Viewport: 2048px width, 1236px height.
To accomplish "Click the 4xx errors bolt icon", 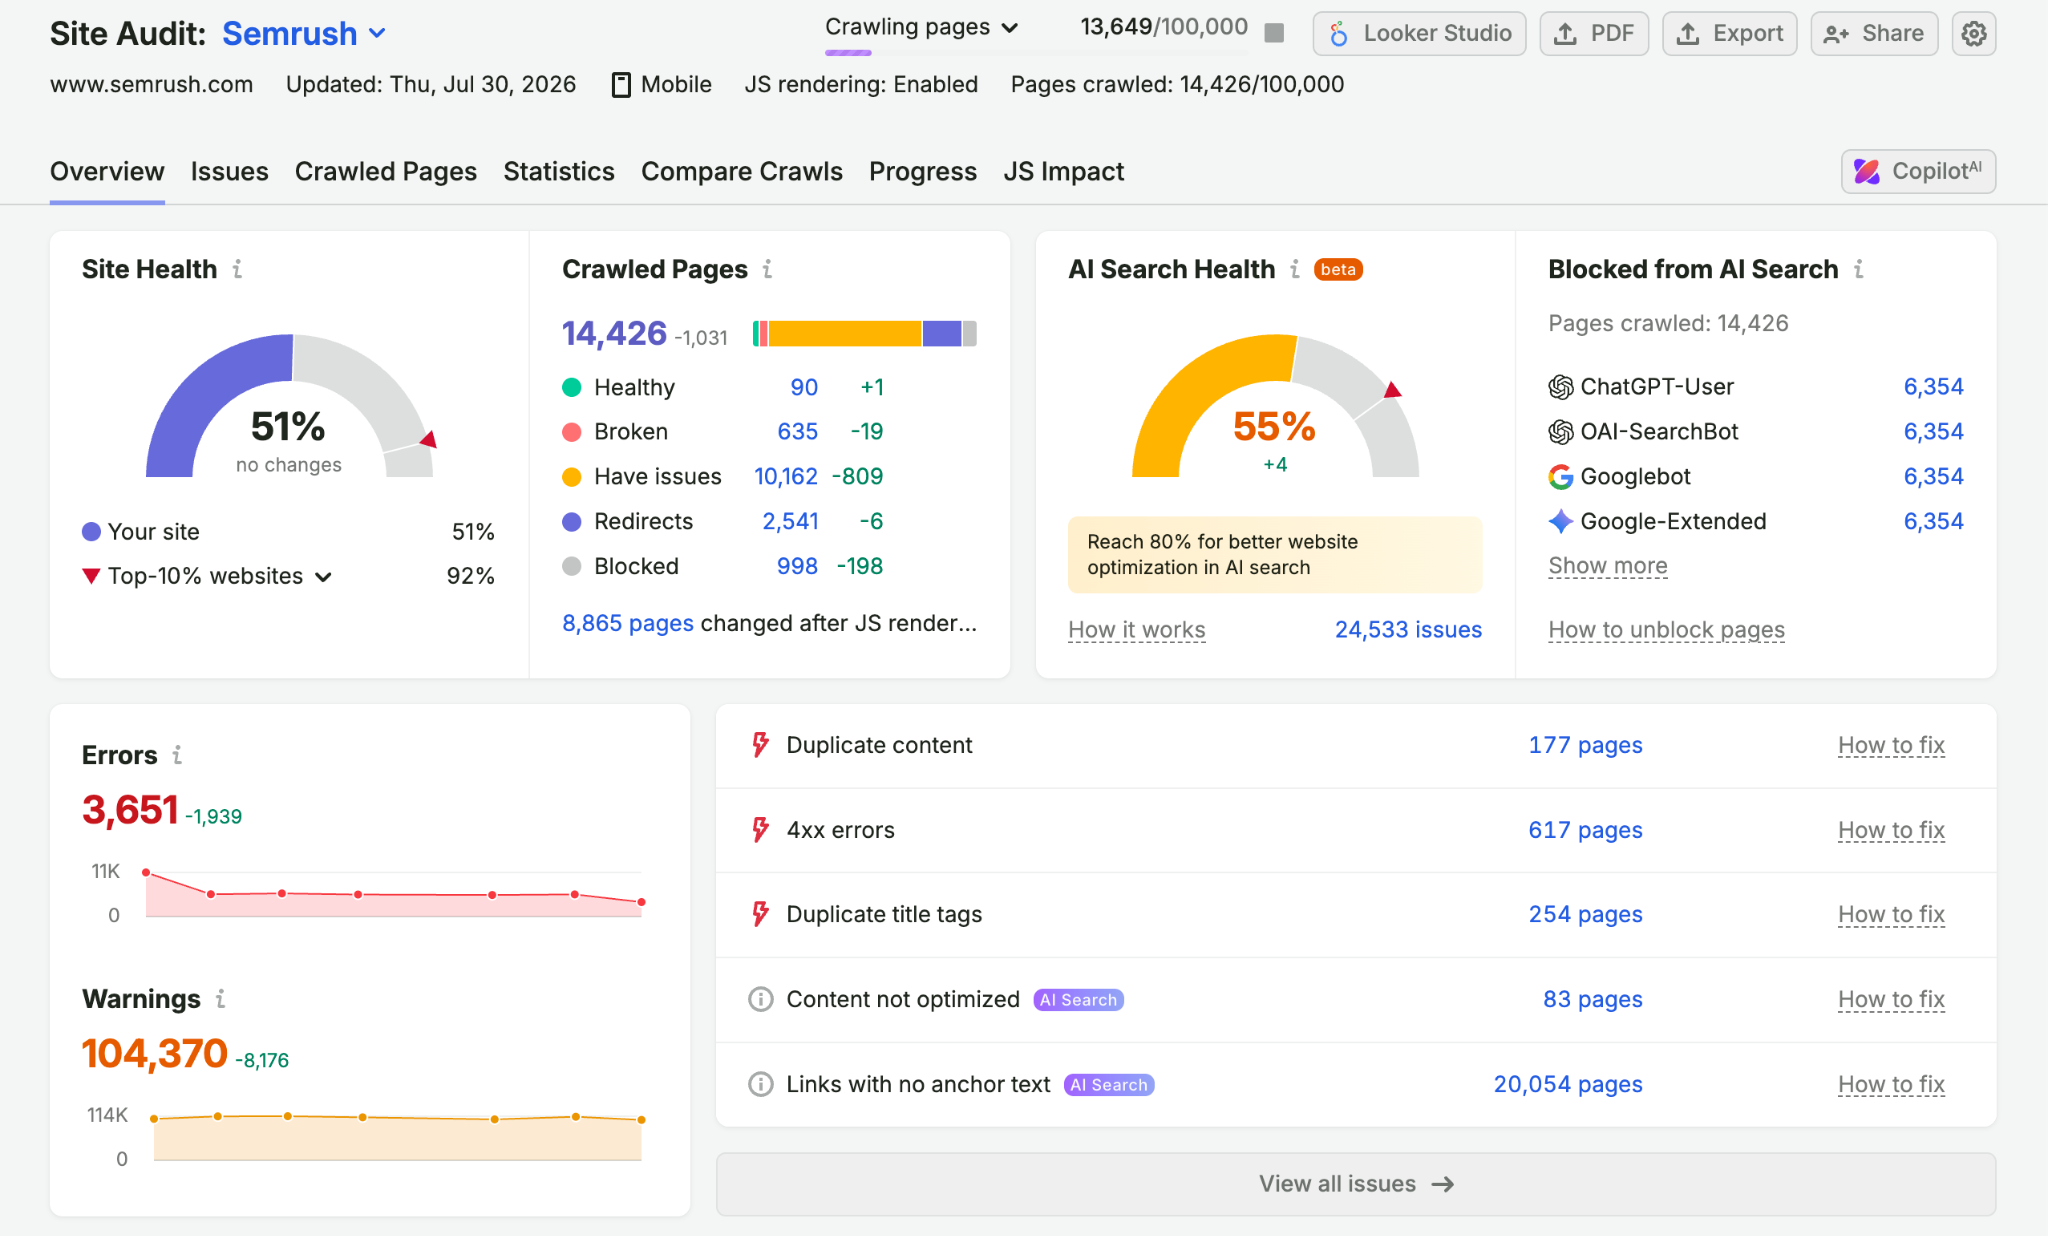I will coord(761,830).
